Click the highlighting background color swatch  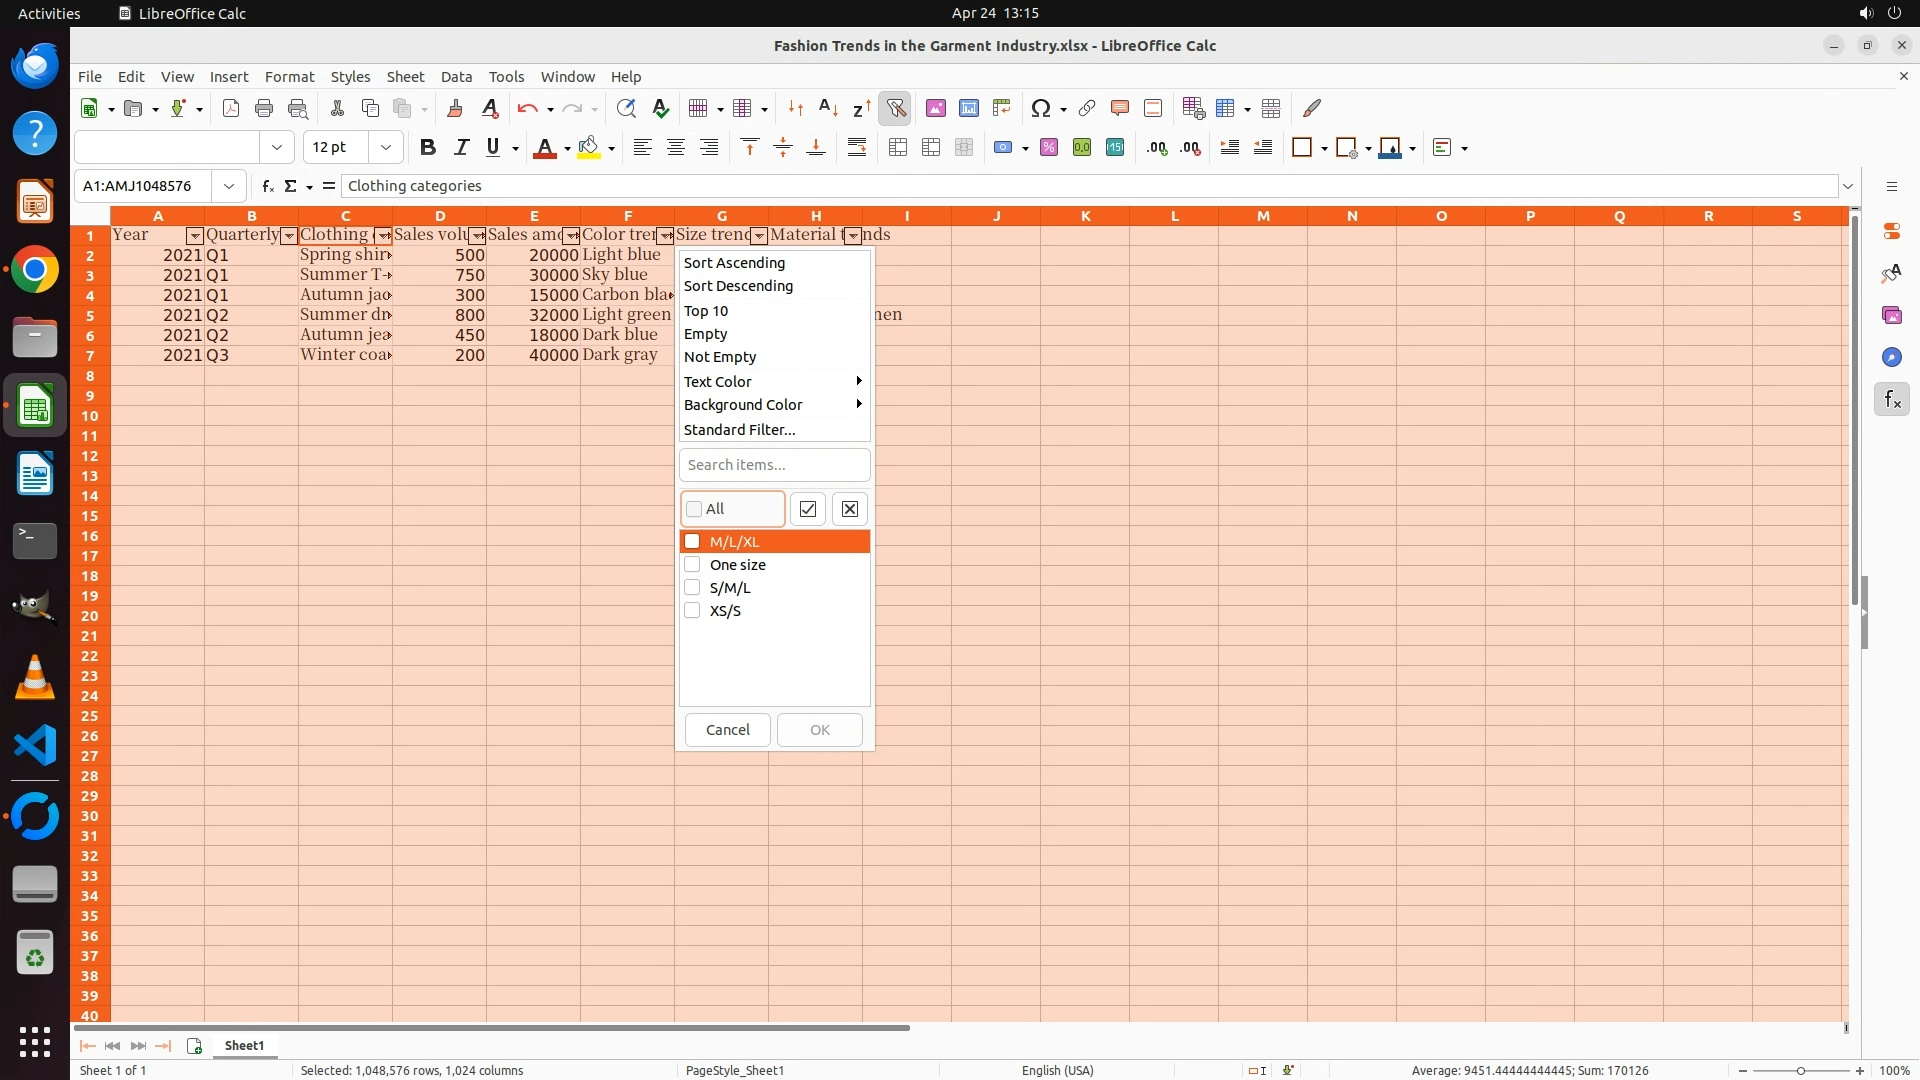coord(588,148)
